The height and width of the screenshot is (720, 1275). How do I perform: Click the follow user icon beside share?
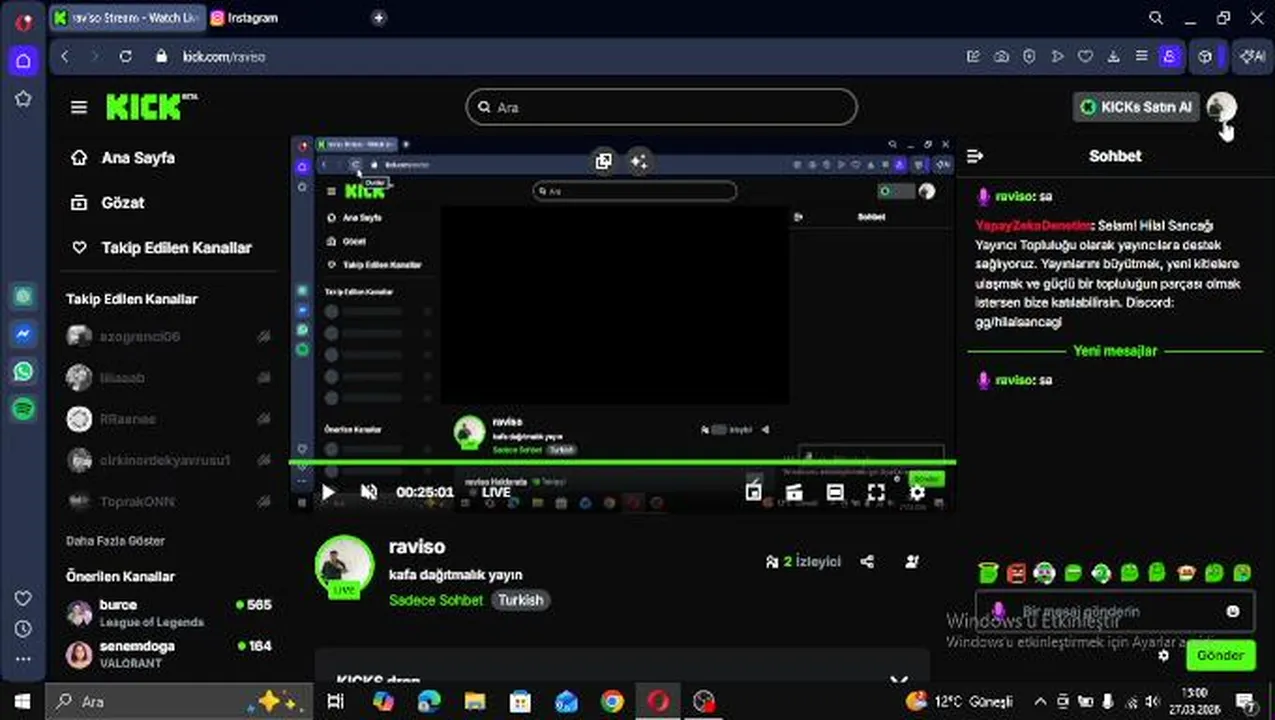click(x=911, y=562)
